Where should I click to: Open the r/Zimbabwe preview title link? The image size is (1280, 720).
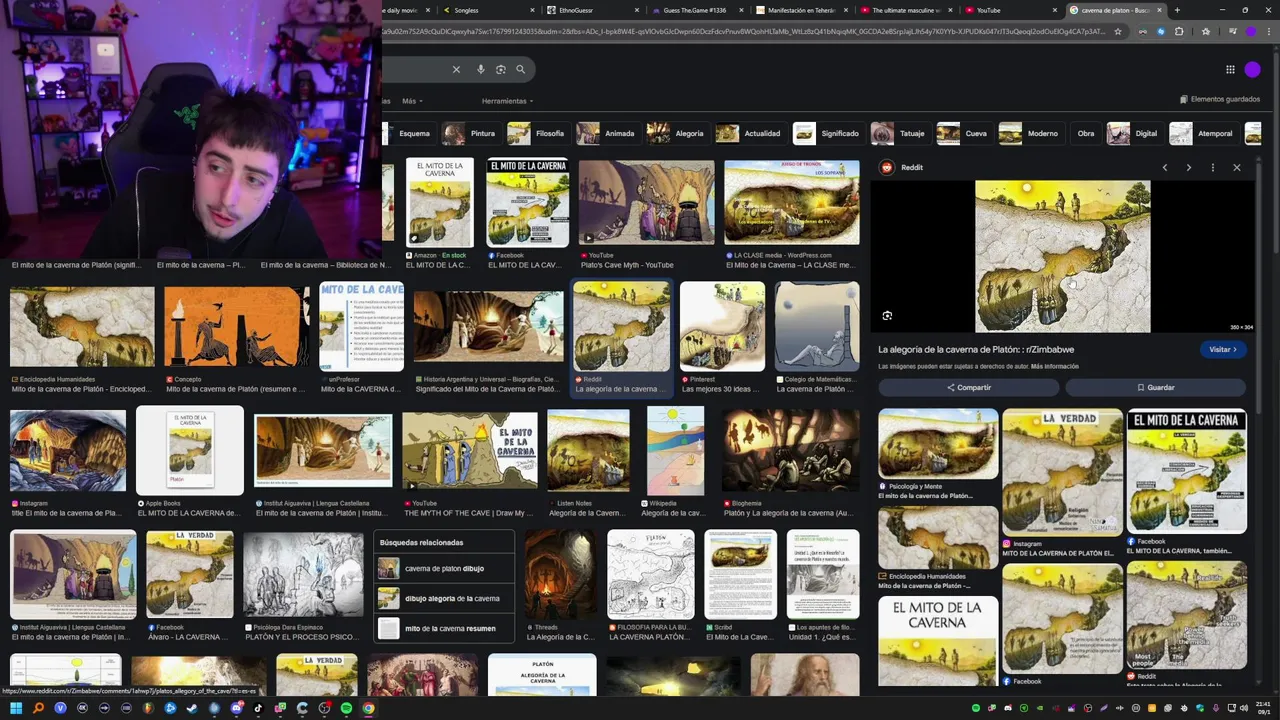point(976,349)
